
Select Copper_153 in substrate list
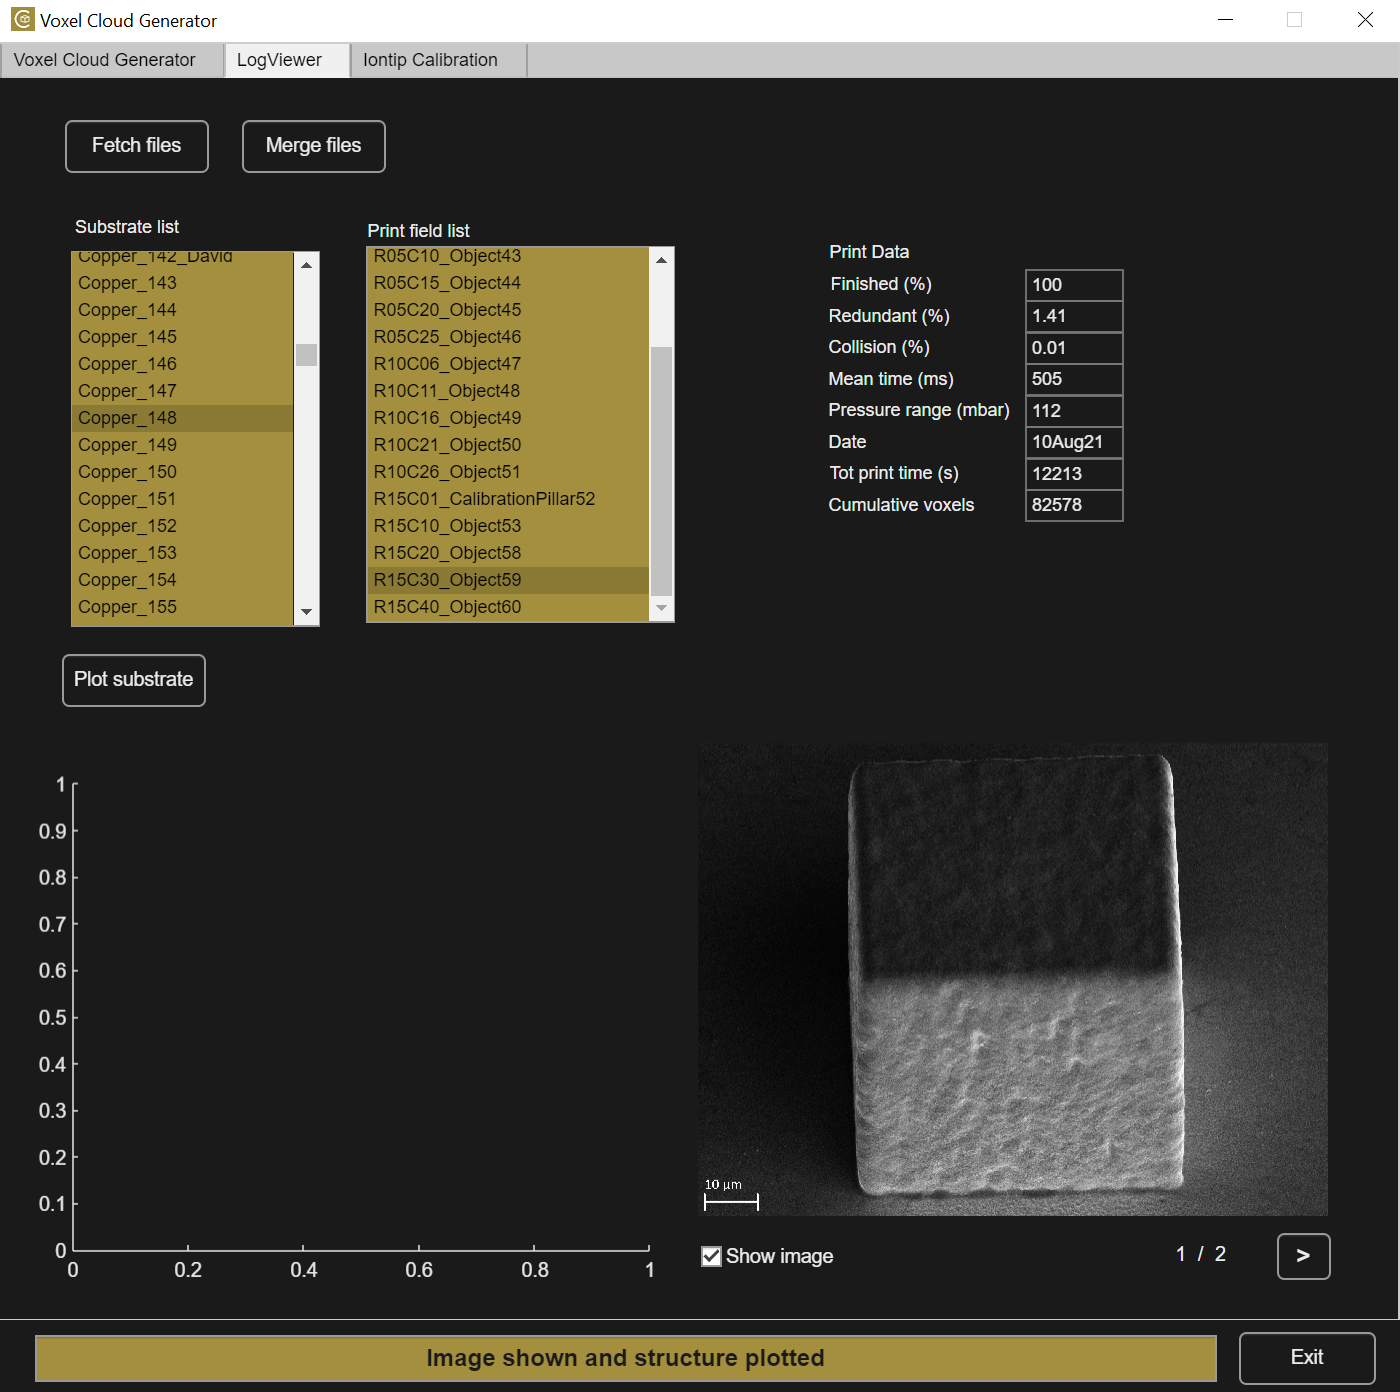[x=183, y=553]
